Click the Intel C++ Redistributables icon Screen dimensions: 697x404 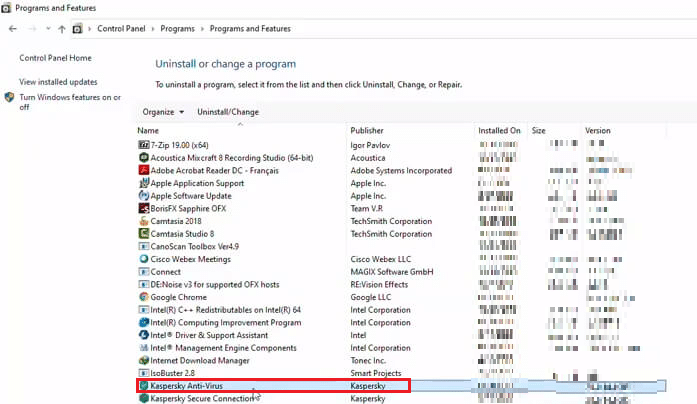click(144, 310)
